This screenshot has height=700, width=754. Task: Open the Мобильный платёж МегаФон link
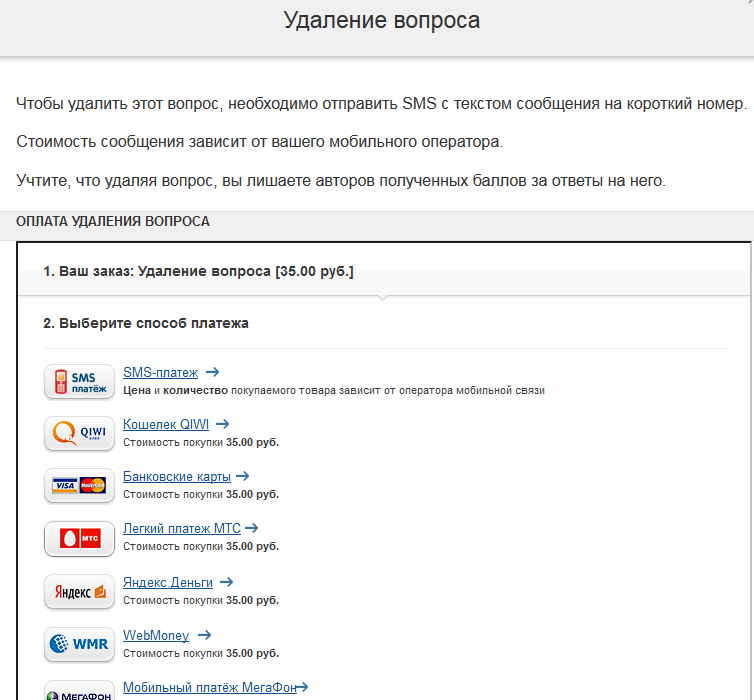[x=208, y=687]
